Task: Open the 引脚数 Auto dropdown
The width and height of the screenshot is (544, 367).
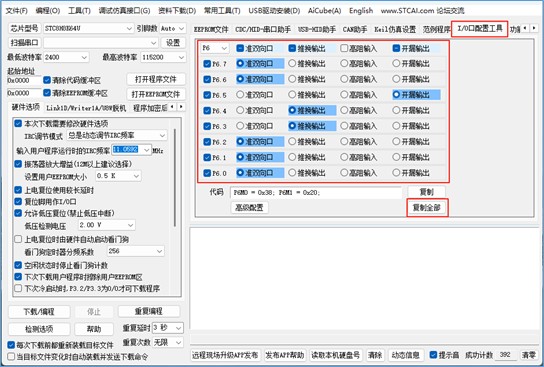Action: [x=172, y=28]
